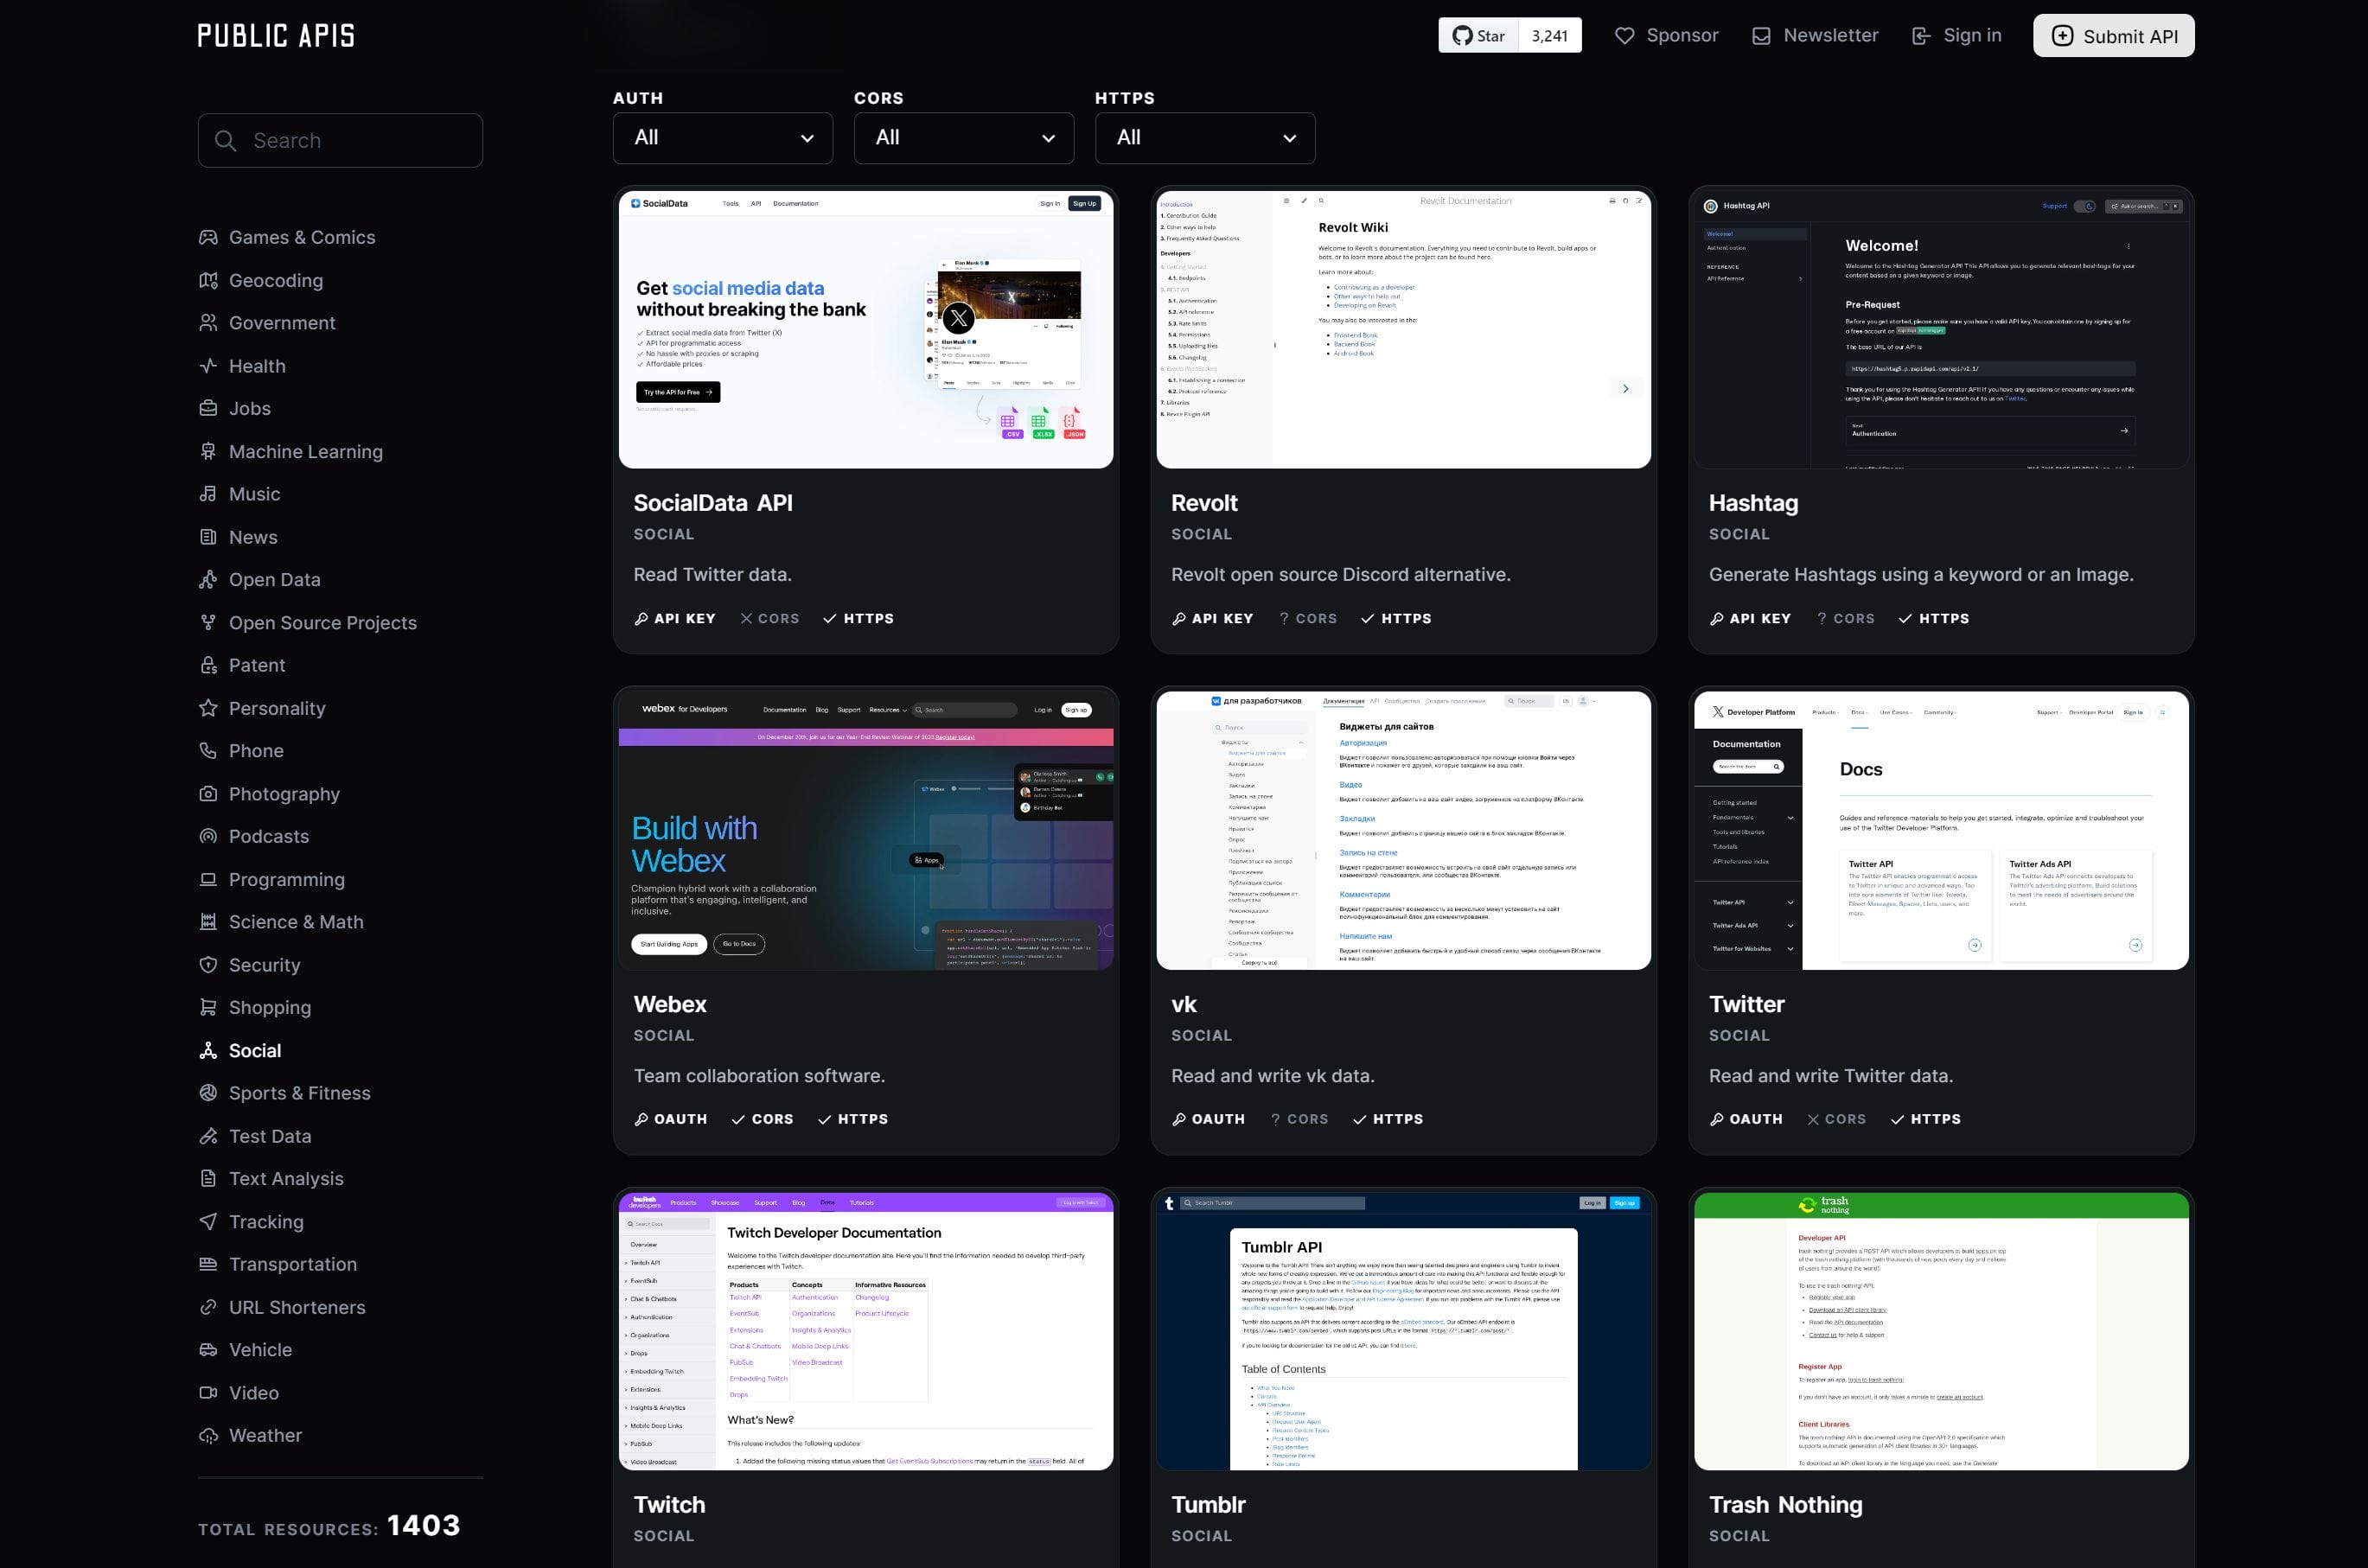Open the AUTH filter dropdown
Viewport: 2368px width, 1568px height.
(722, 137)
